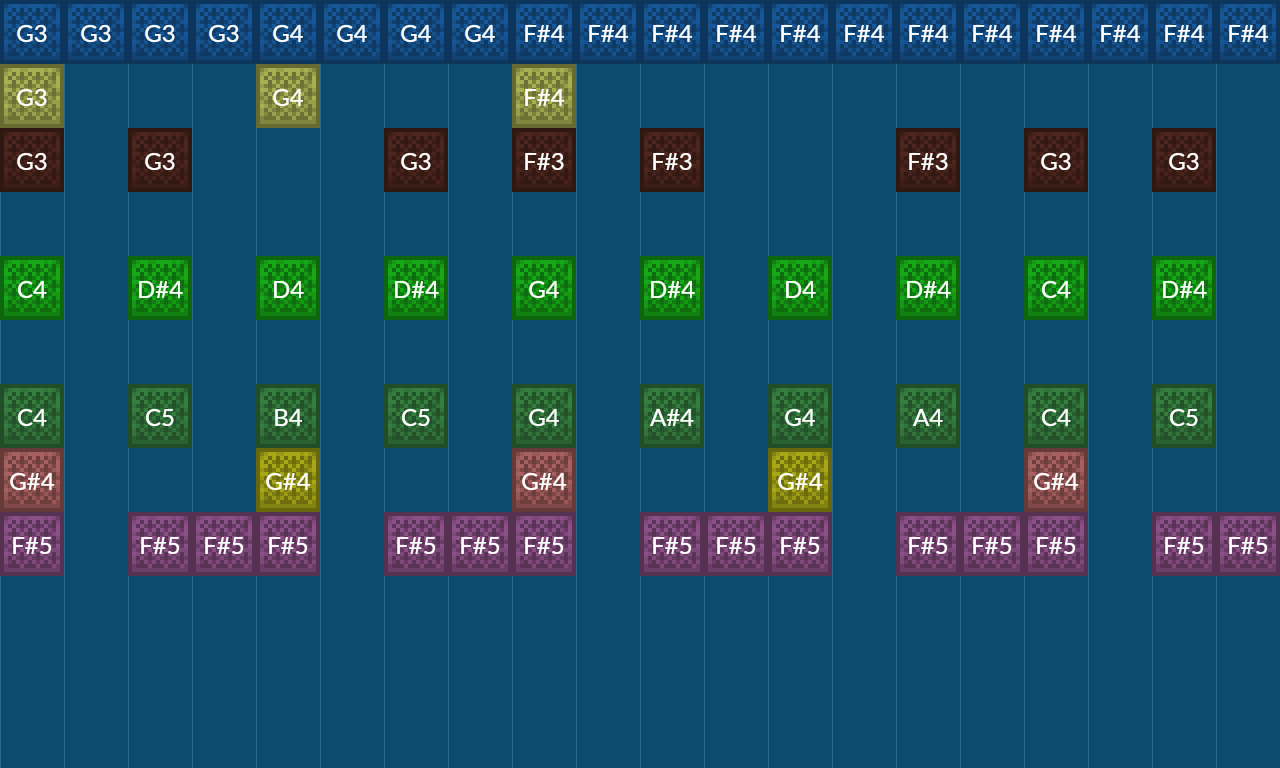Click the dark green B4 note block
Image resolution: width=1280 pixels, height=768 pixels.
pyautogui.click(x=288, y=417)
